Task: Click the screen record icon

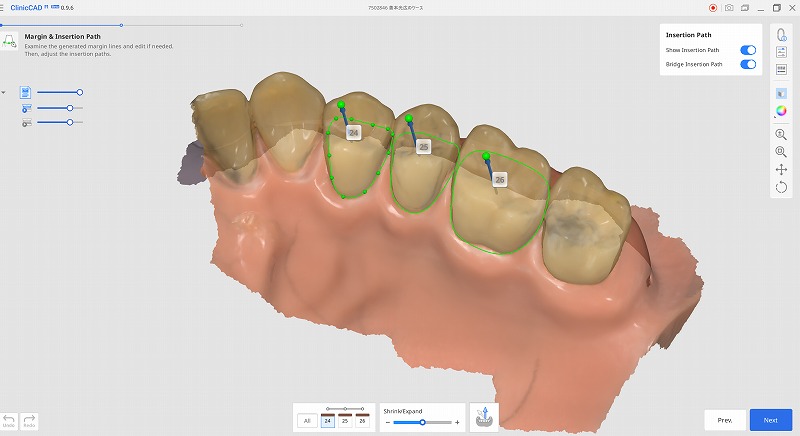Action: [x=713, y=7]
